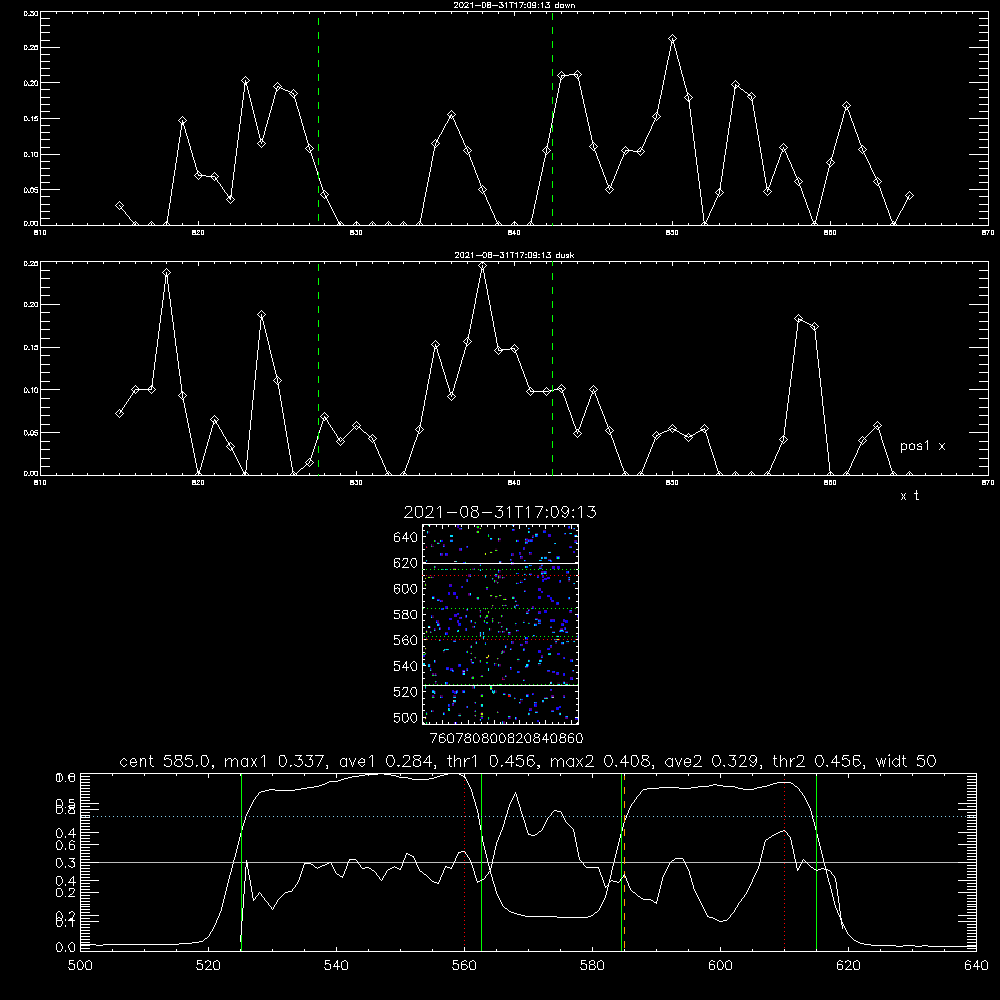Select the "ave2 0.329" value in stats header
This screenshot has width=1000, height=1000.
click(712, 761)
